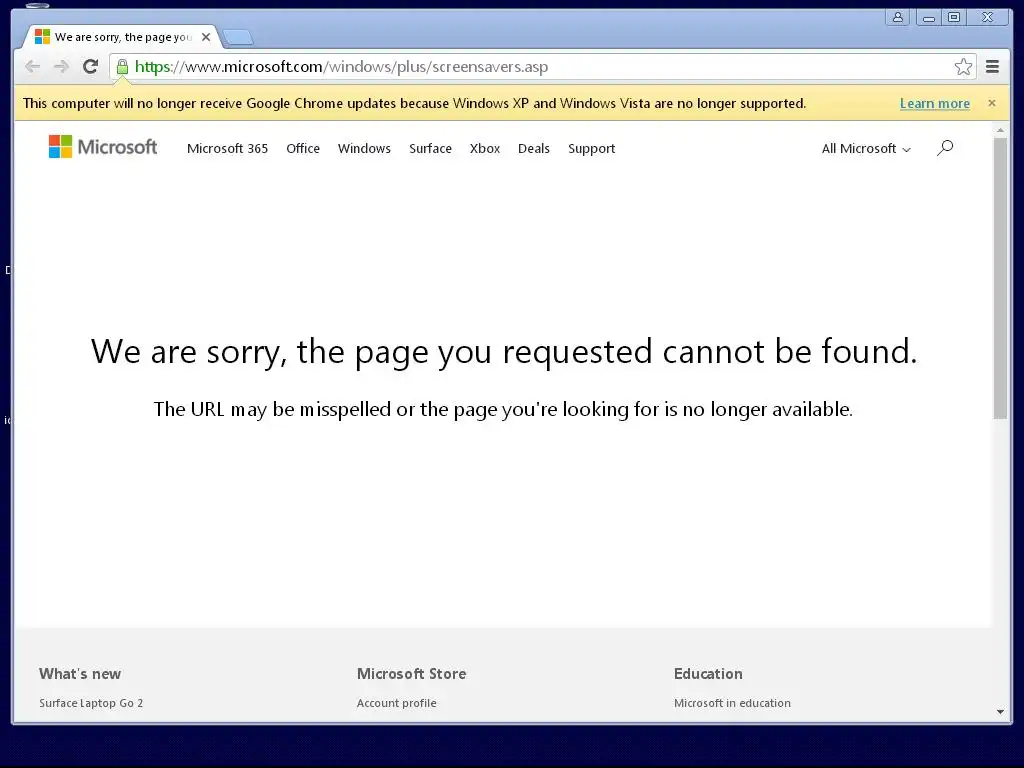Minimize the Chrome window
1024x768 pixels.
point(928,18)
